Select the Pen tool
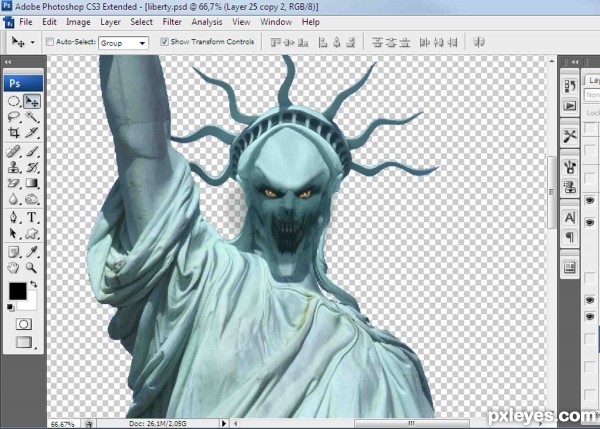This screenshot has width=600, height=429. click(x=14, y=217)
